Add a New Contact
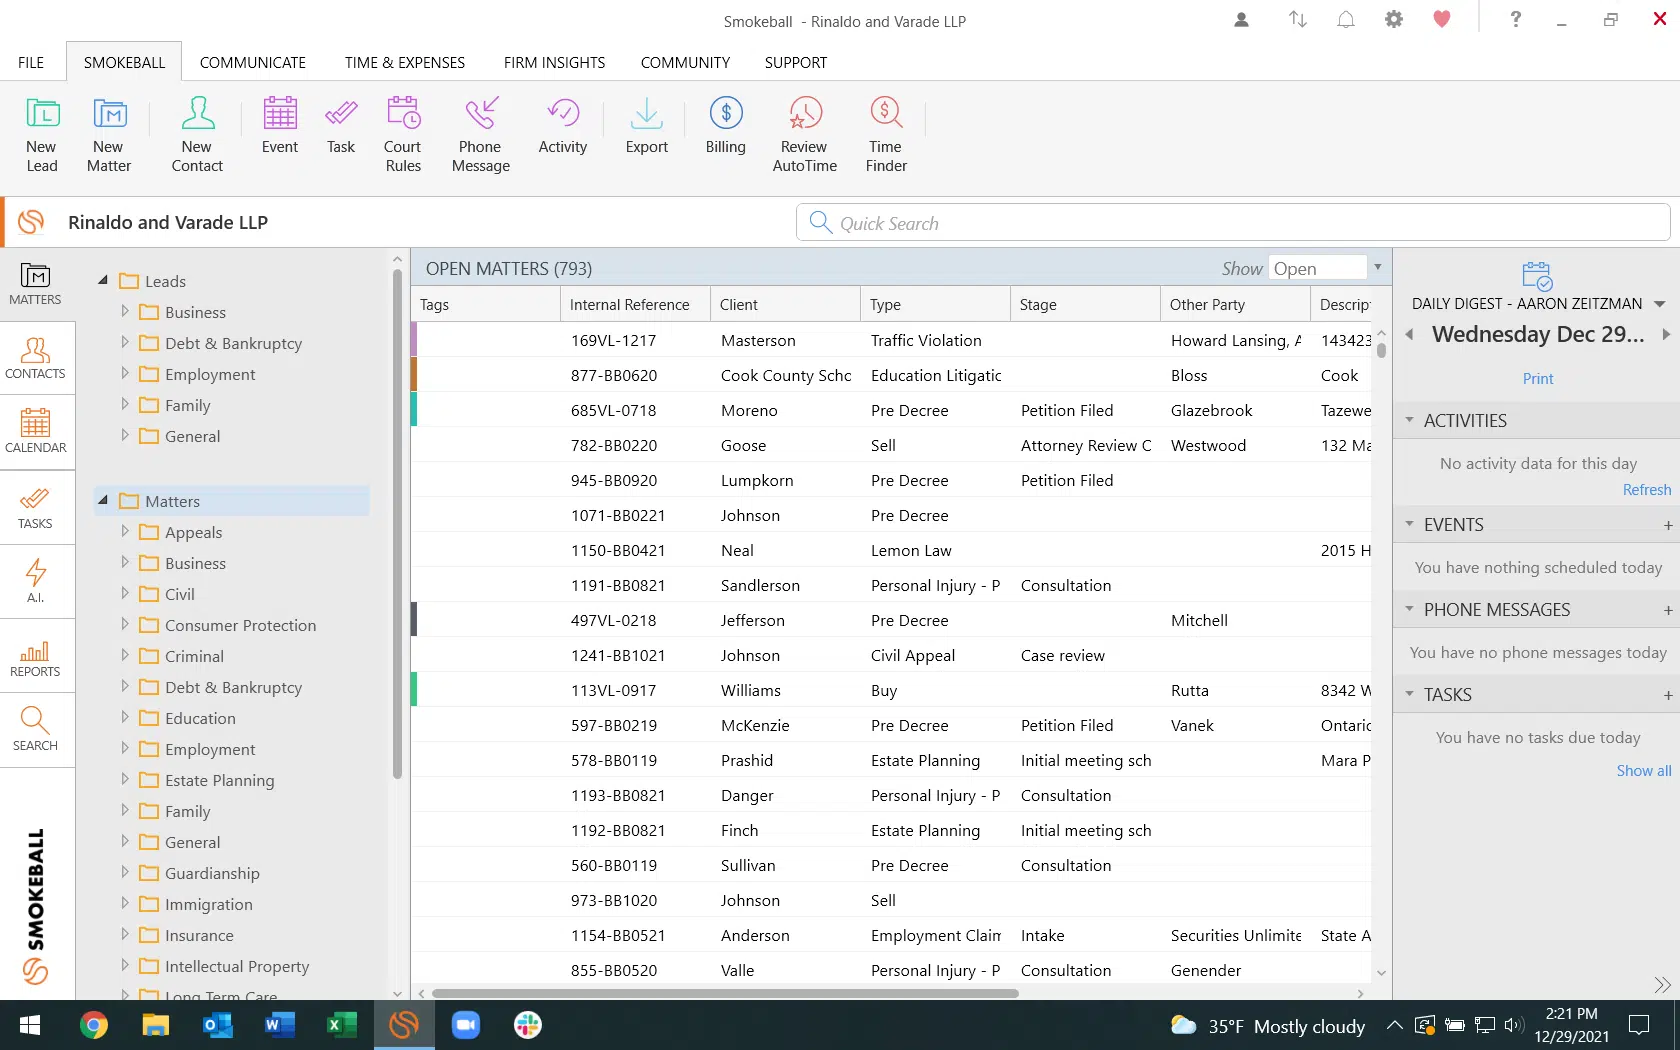 197,133
